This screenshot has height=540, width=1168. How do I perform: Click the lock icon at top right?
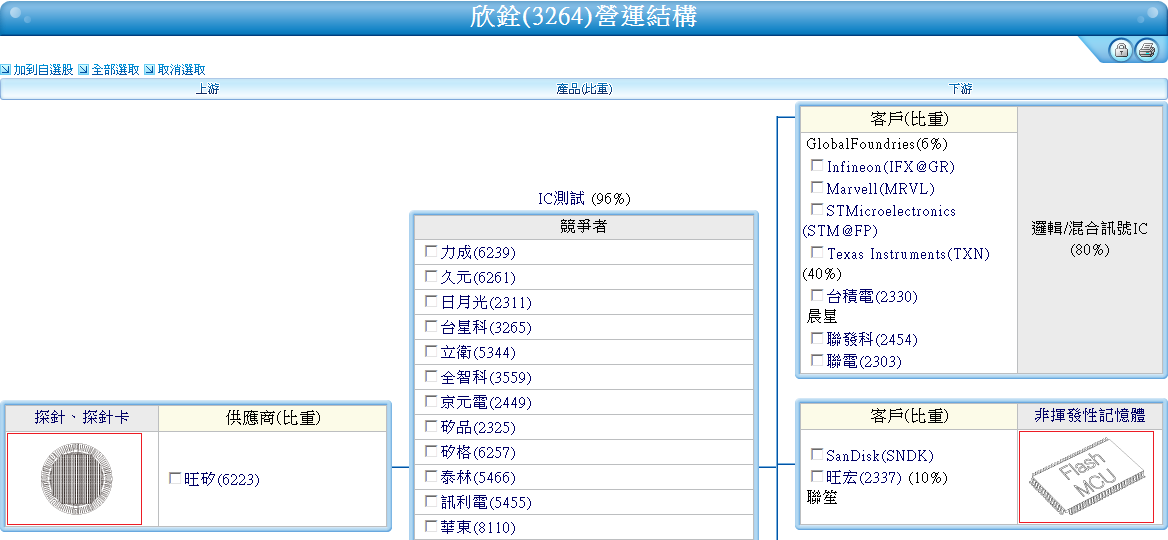click(x=1121, y=51)
